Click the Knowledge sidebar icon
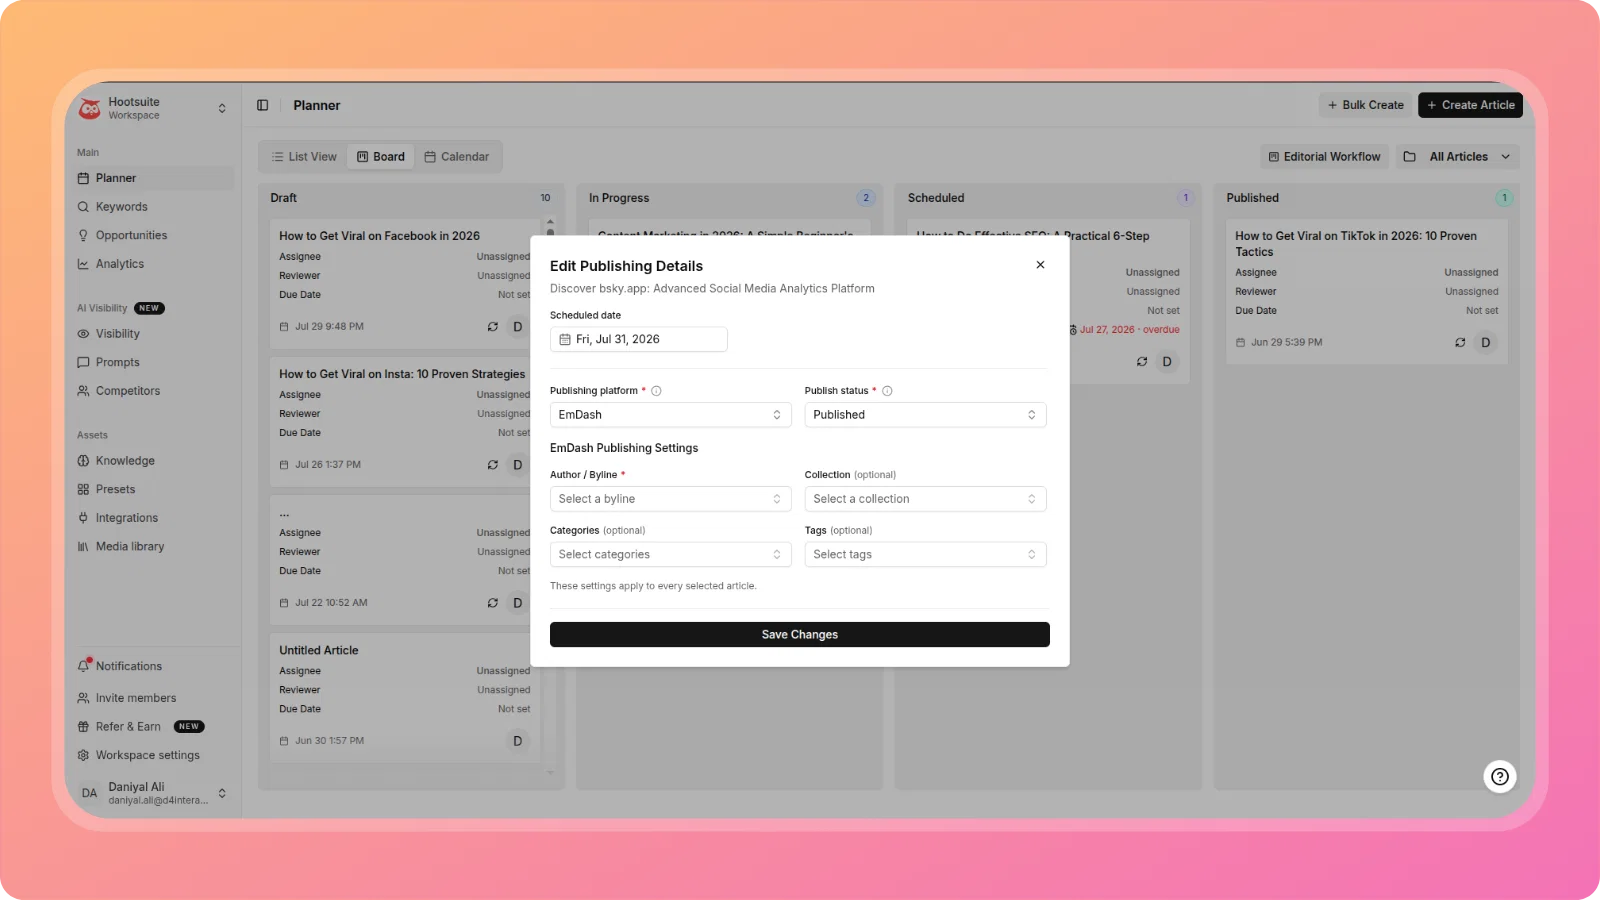The width and height of the screenshot is (1600, 900). [83, 461]
